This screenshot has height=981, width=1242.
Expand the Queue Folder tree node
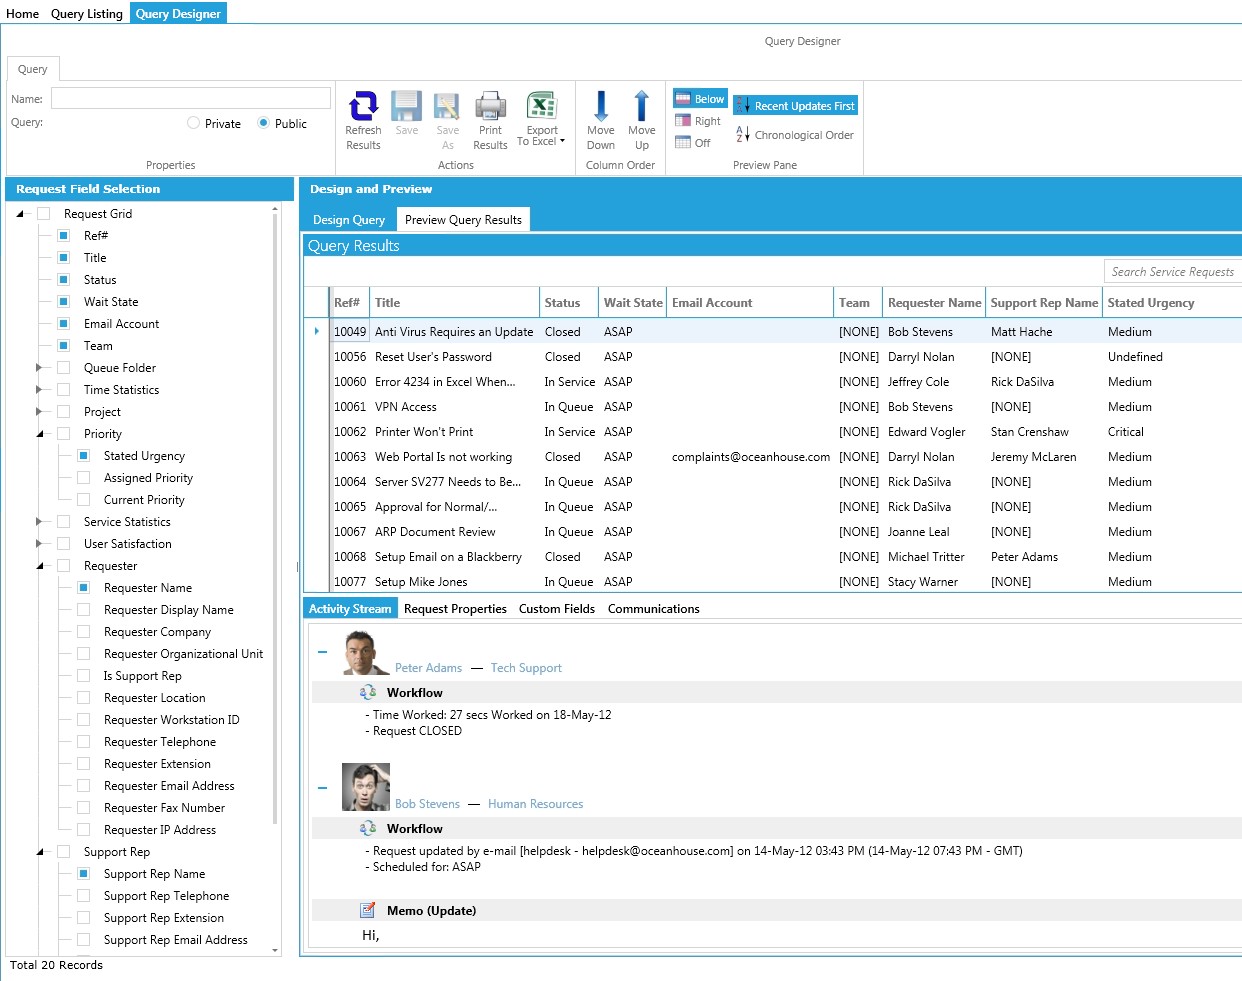(x=39, y=368)
